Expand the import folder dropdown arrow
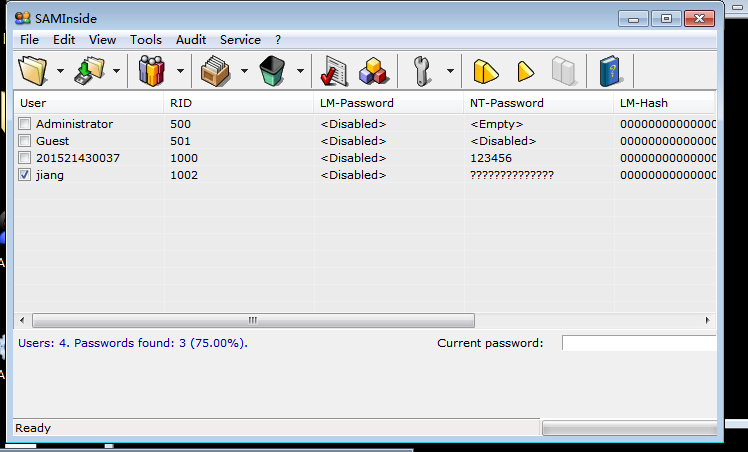 116,71
